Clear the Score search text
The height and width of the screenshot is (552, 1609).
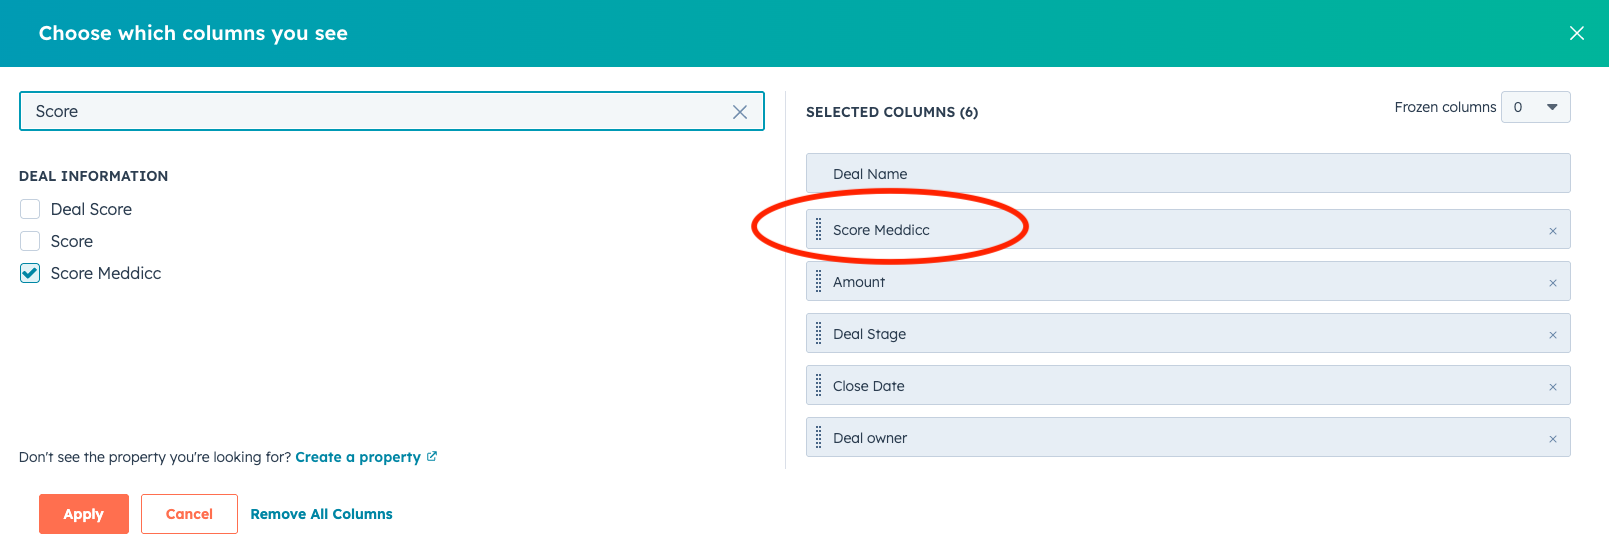click(739, 112)
